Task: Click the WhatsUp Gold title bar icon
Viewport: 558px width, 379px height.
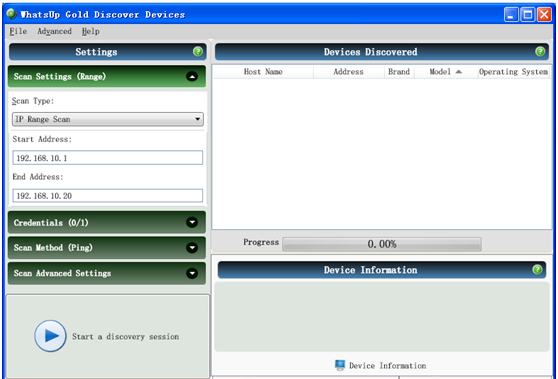Action: [x=12, y=14]
